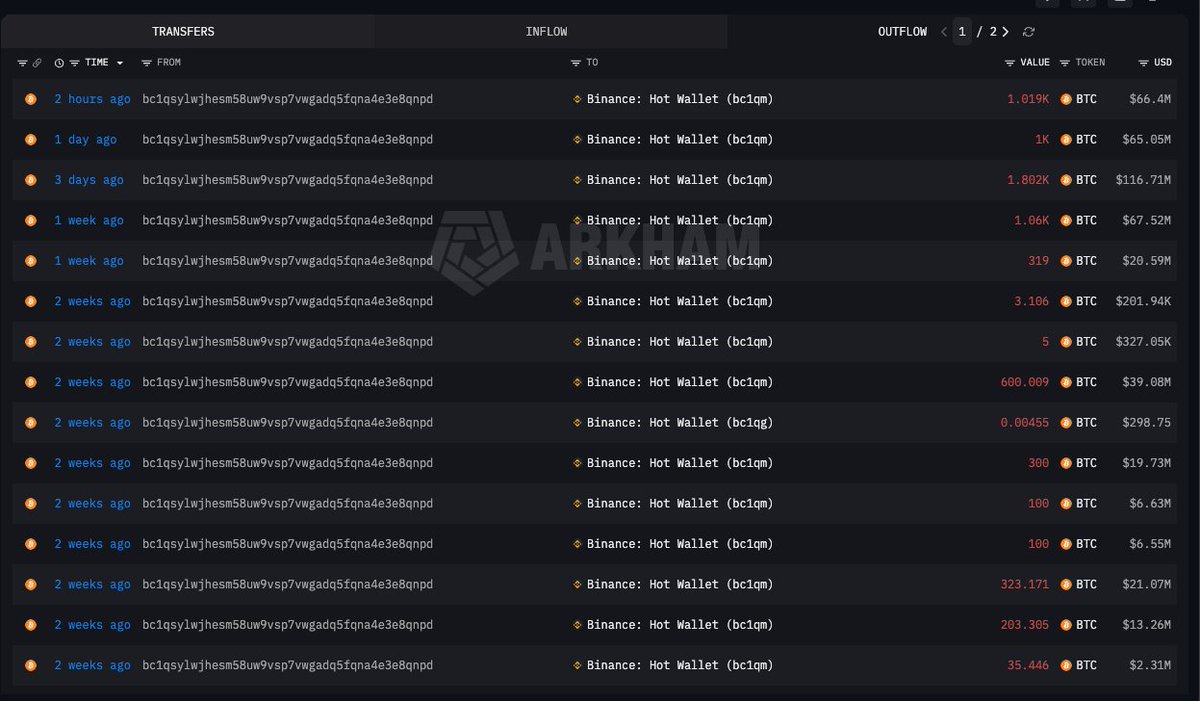Click the Bitcoin icon in the 1 day ago row
1200x701 pixels.
tap(30, 140)
